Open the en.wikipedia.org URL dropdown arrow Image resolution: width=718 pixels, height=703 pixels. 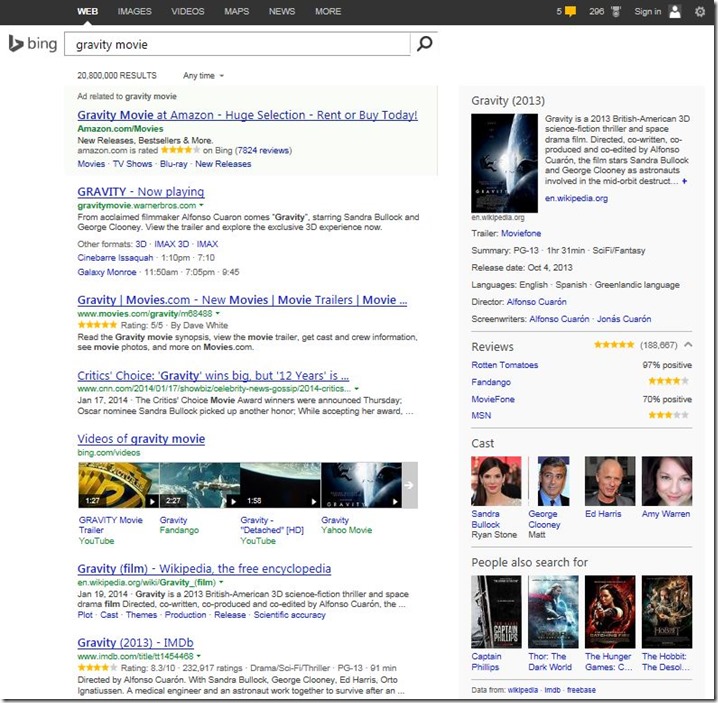[221, 582]
